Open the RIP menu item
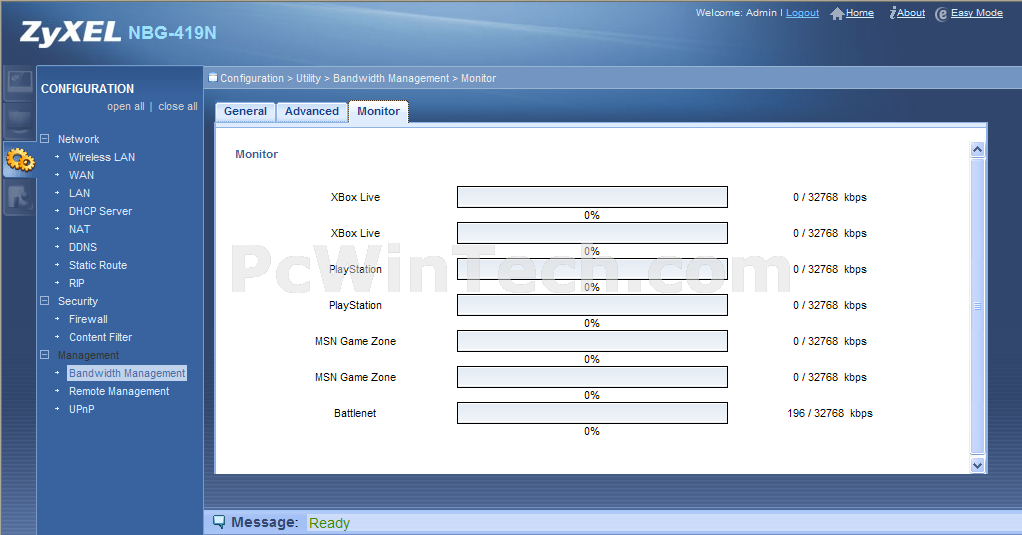Image resolution: width=1022 pixels, height=535 pixels. (77, 283)
